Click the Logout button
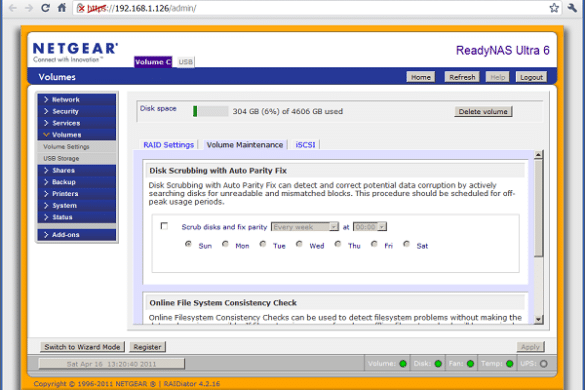The width and height of the screenshot is (585, 390). click(531, 77)
